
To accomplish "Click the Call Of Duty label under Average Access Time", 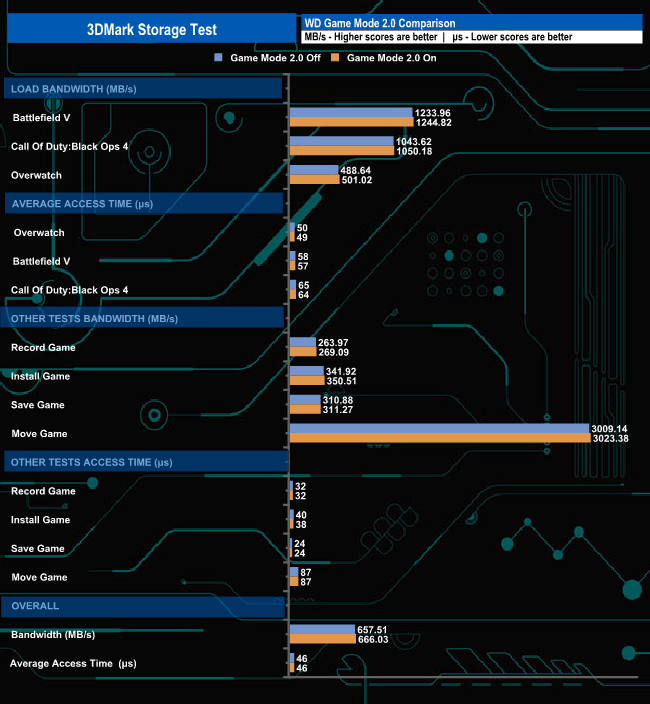I will click(70, 290).
